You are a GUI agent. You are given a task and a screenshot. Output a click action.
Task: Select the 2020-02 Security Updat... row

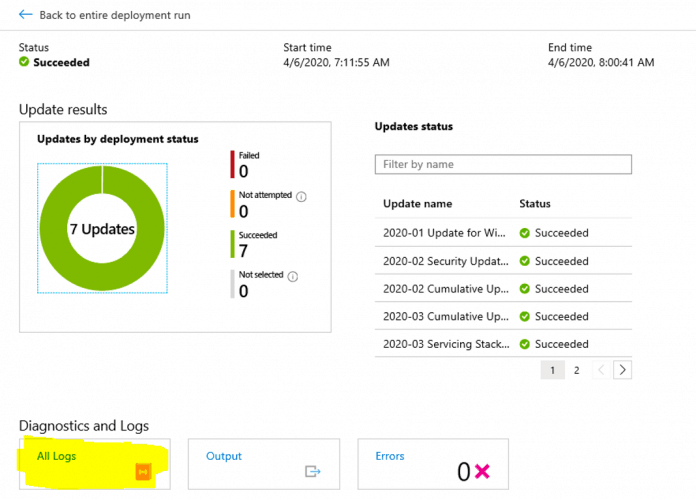(x=503, y=261)
